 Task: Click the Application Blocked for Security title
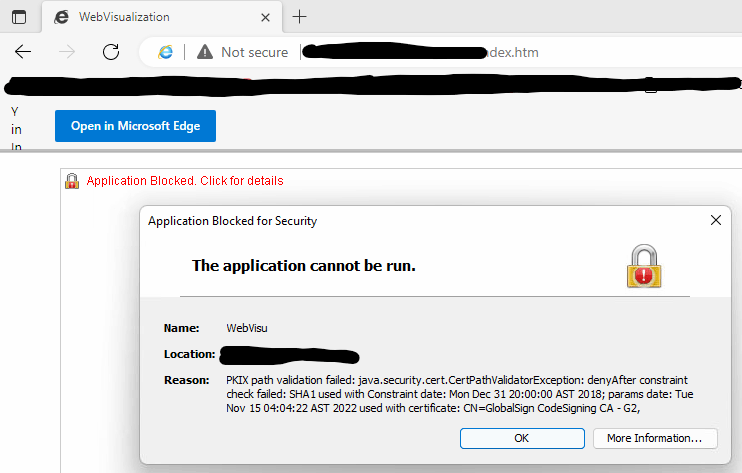click(232, 221)
